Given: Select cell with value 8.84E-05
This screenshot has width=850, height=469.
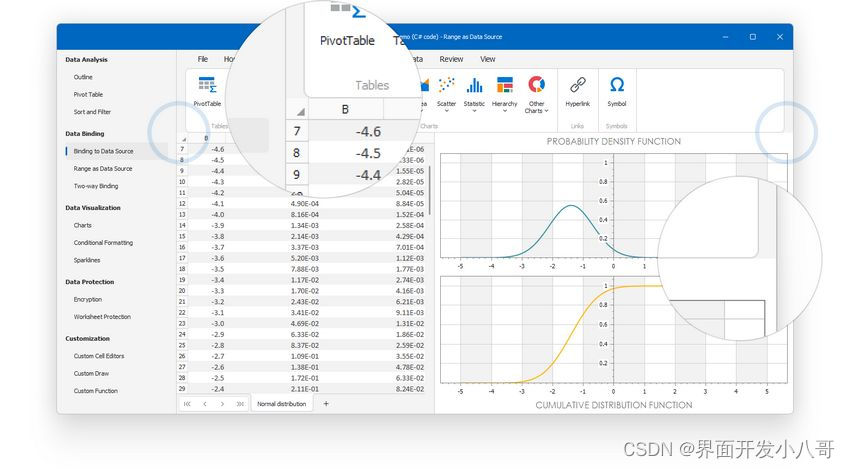Looking at the screenshot, I should tap(410, 204).
